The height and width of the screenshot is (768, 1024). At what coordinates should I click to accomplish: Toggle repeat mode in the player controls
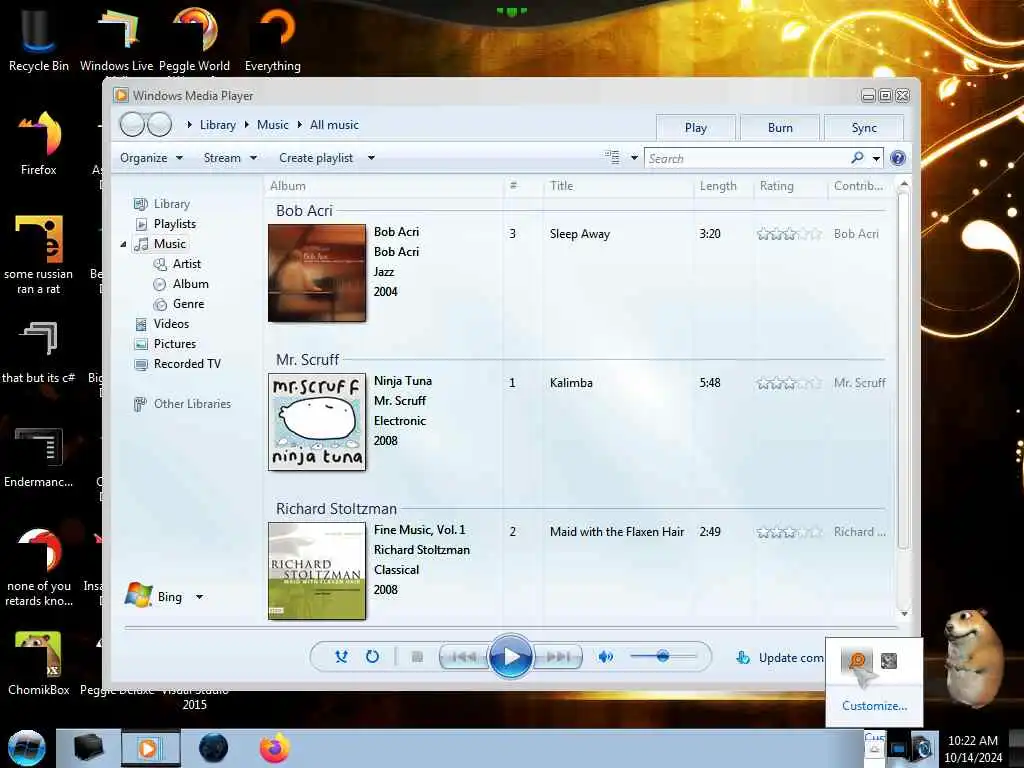click(x=372, y=656)
